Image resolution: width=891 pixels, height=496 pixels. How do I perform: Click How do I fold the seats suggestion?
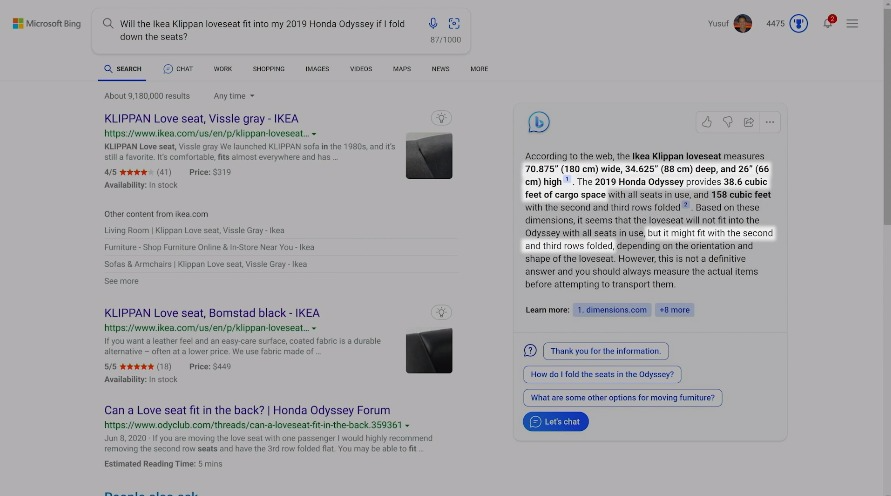pyautogui.click(x=602, y=374)
